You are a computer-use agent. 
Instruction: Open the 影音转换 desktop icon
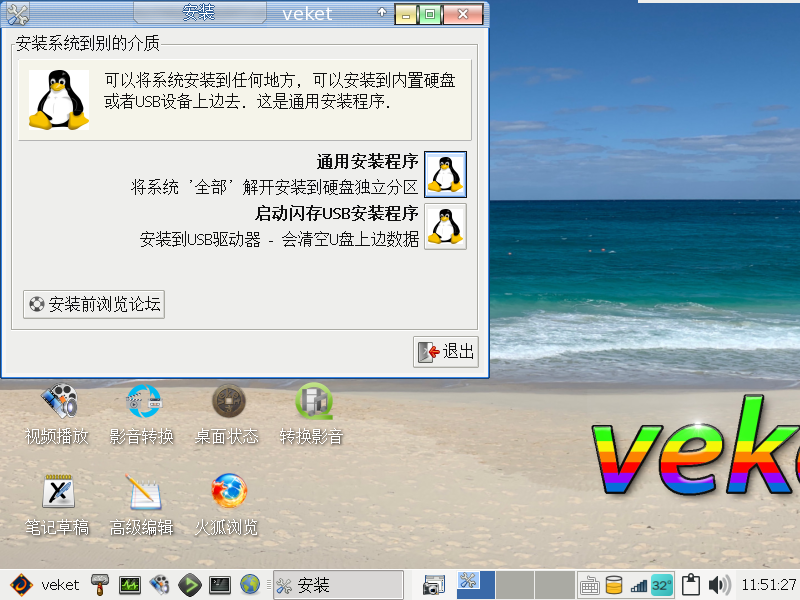(142, 414)
